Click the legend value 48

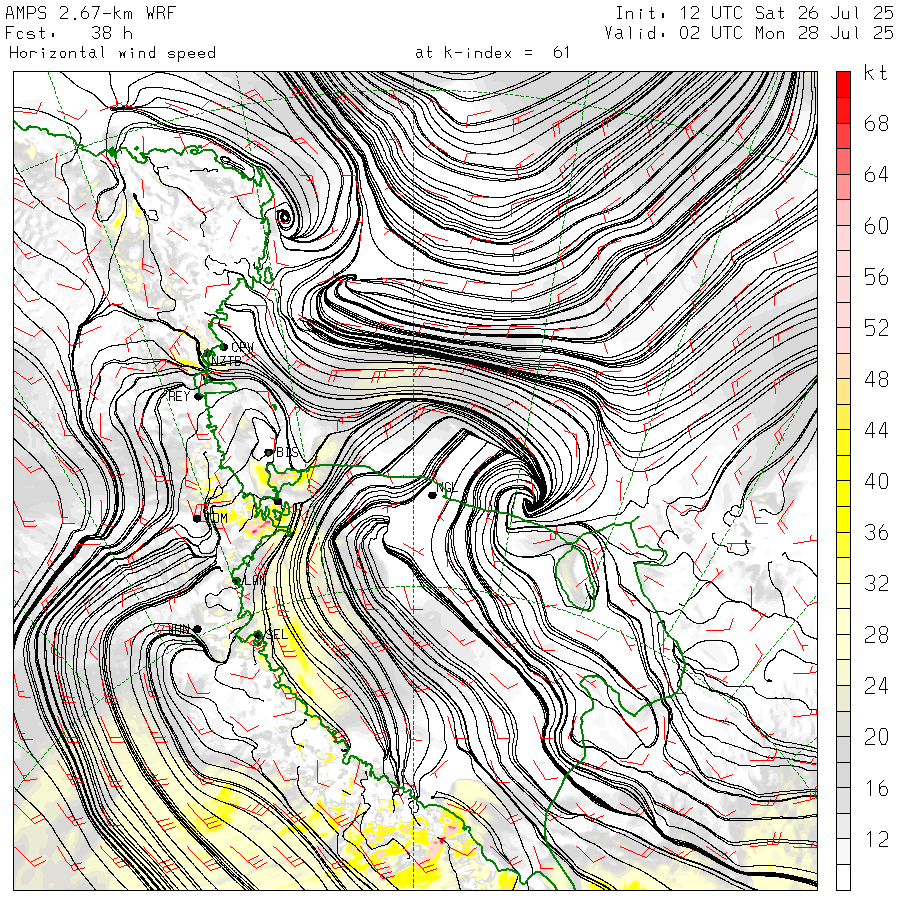pos(876,379)
